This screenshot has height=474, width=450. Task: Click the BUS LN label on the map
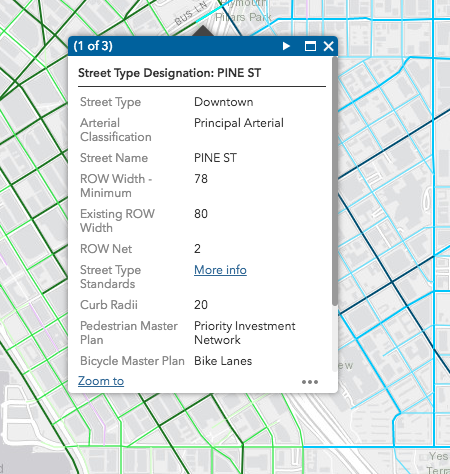coord(191,14)
